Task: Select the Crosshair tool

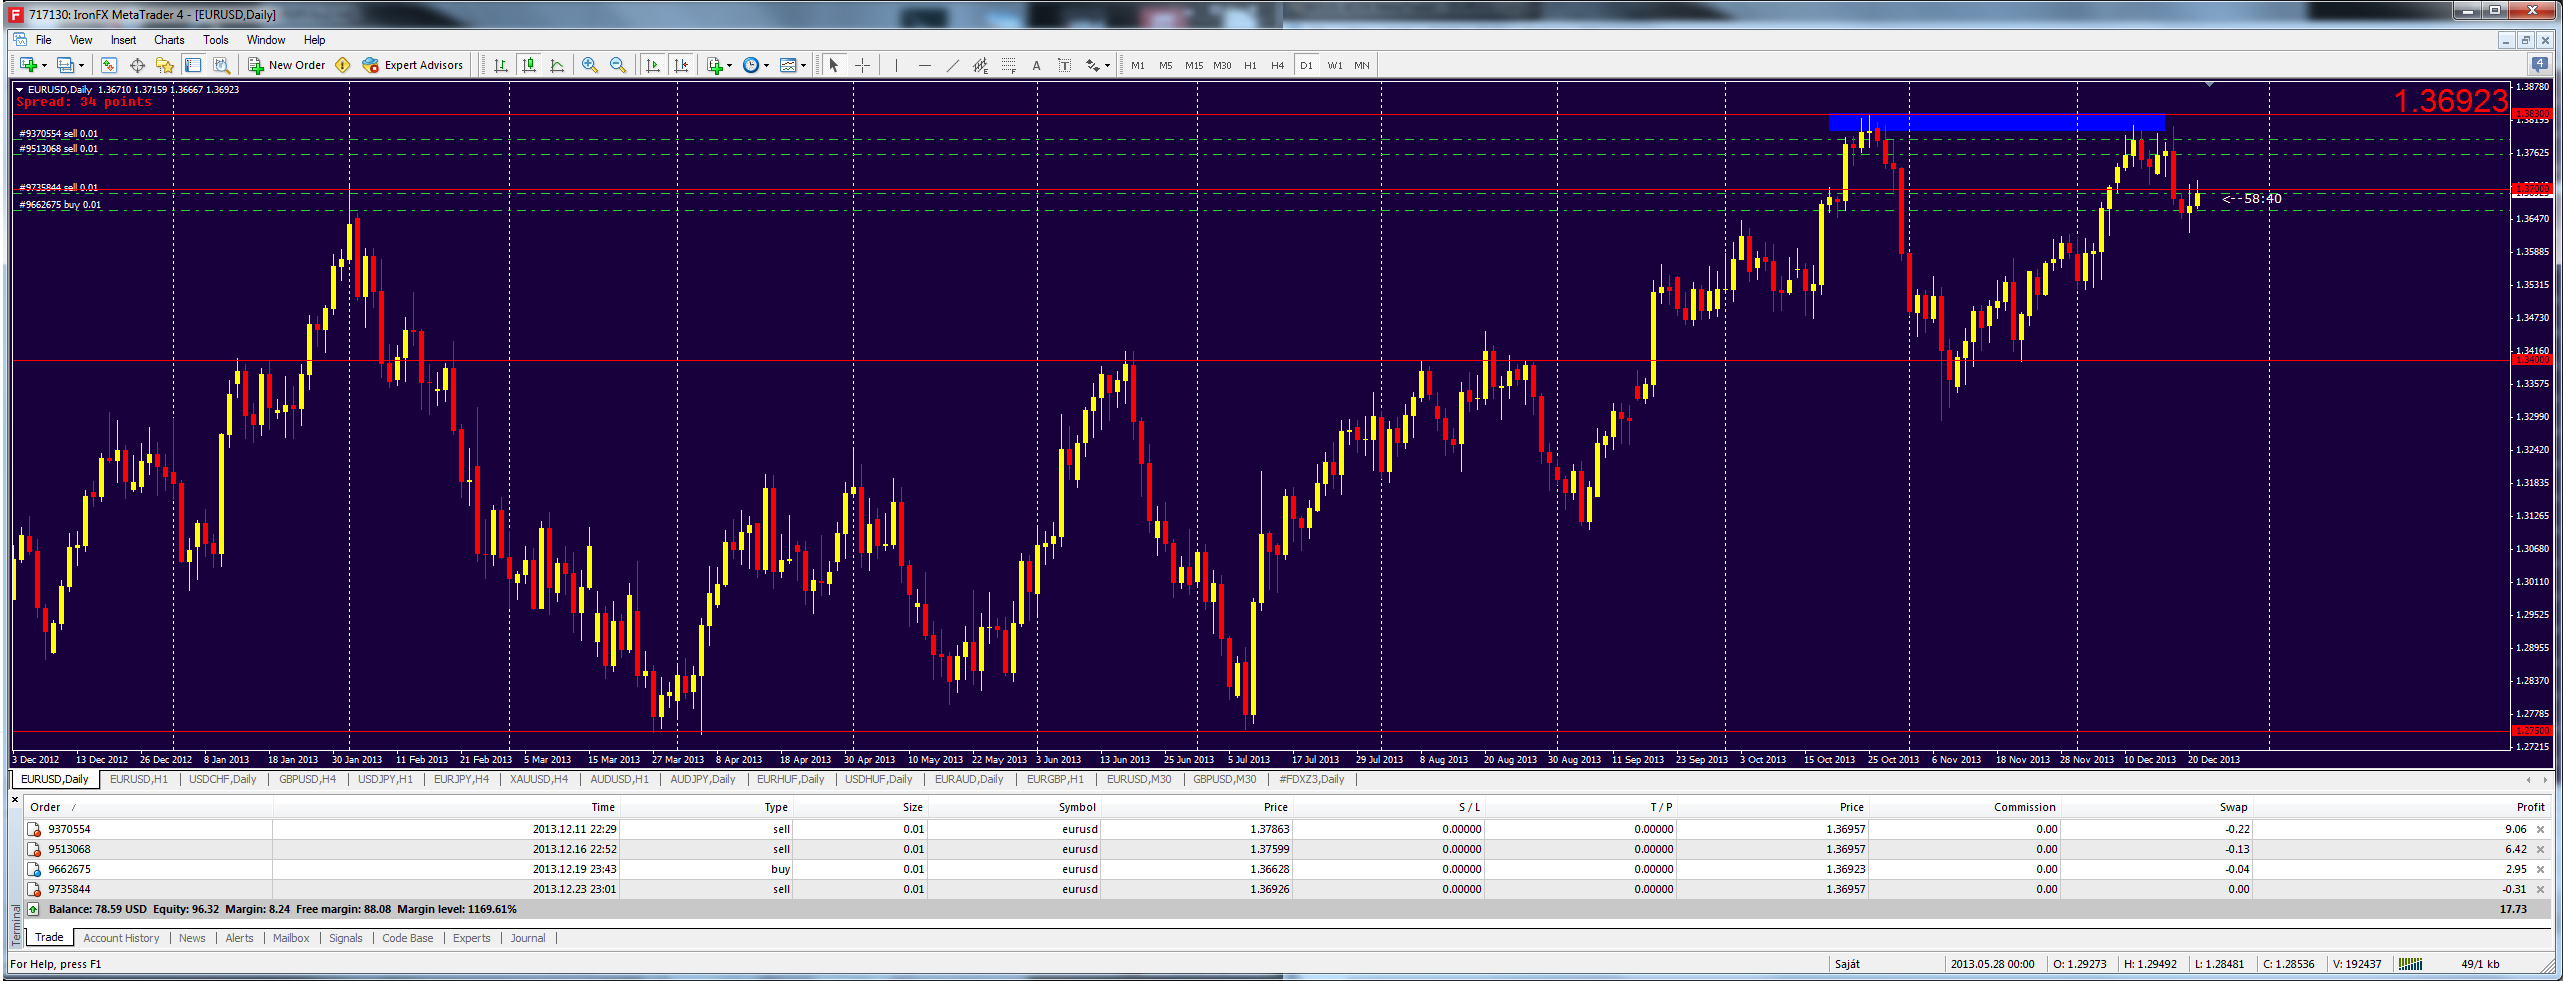Action: tap(862, 65)
